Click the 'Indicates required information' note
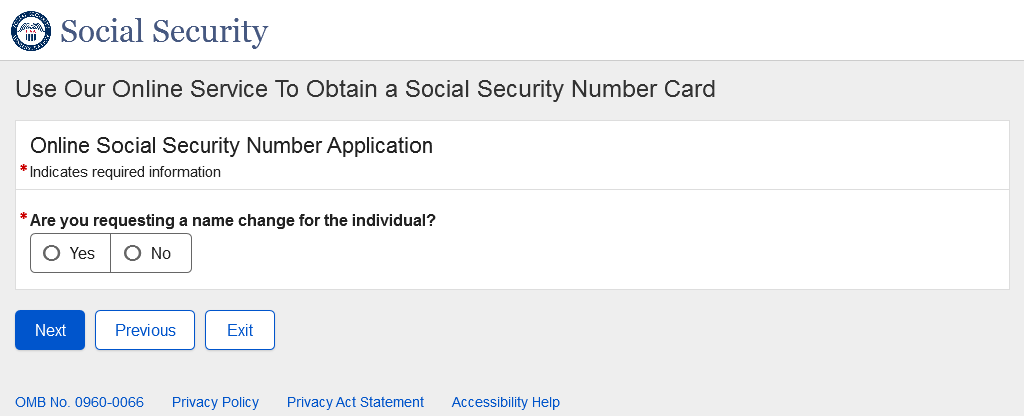The width and height of the screenshot is (1024, 416). (x=125, y=172)
